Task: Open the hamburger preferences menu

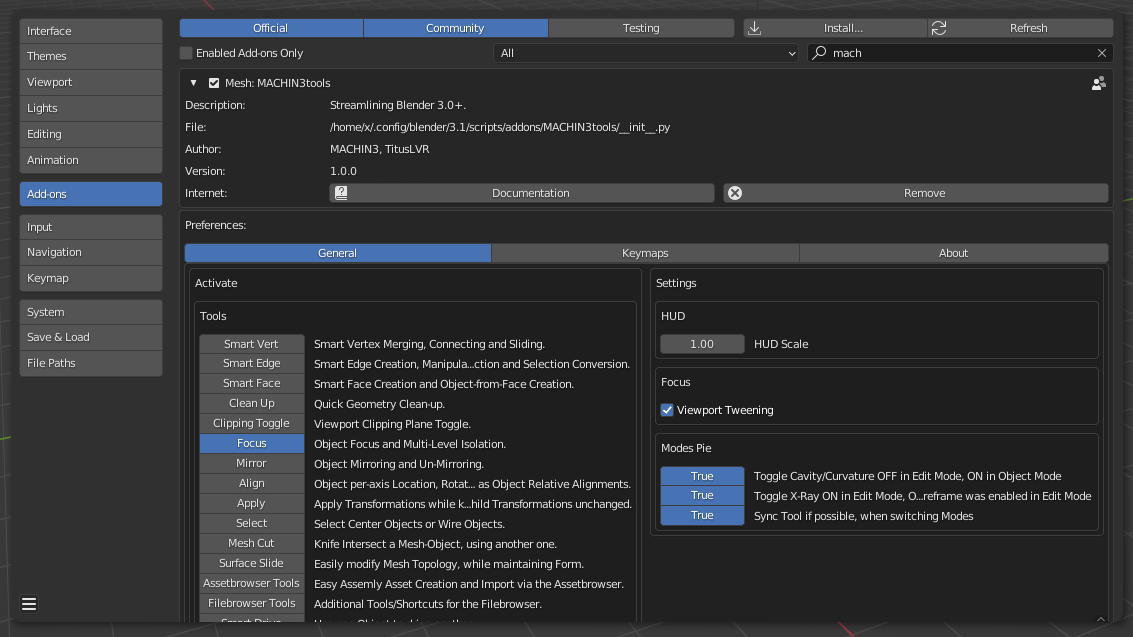Action: [29, 604]
